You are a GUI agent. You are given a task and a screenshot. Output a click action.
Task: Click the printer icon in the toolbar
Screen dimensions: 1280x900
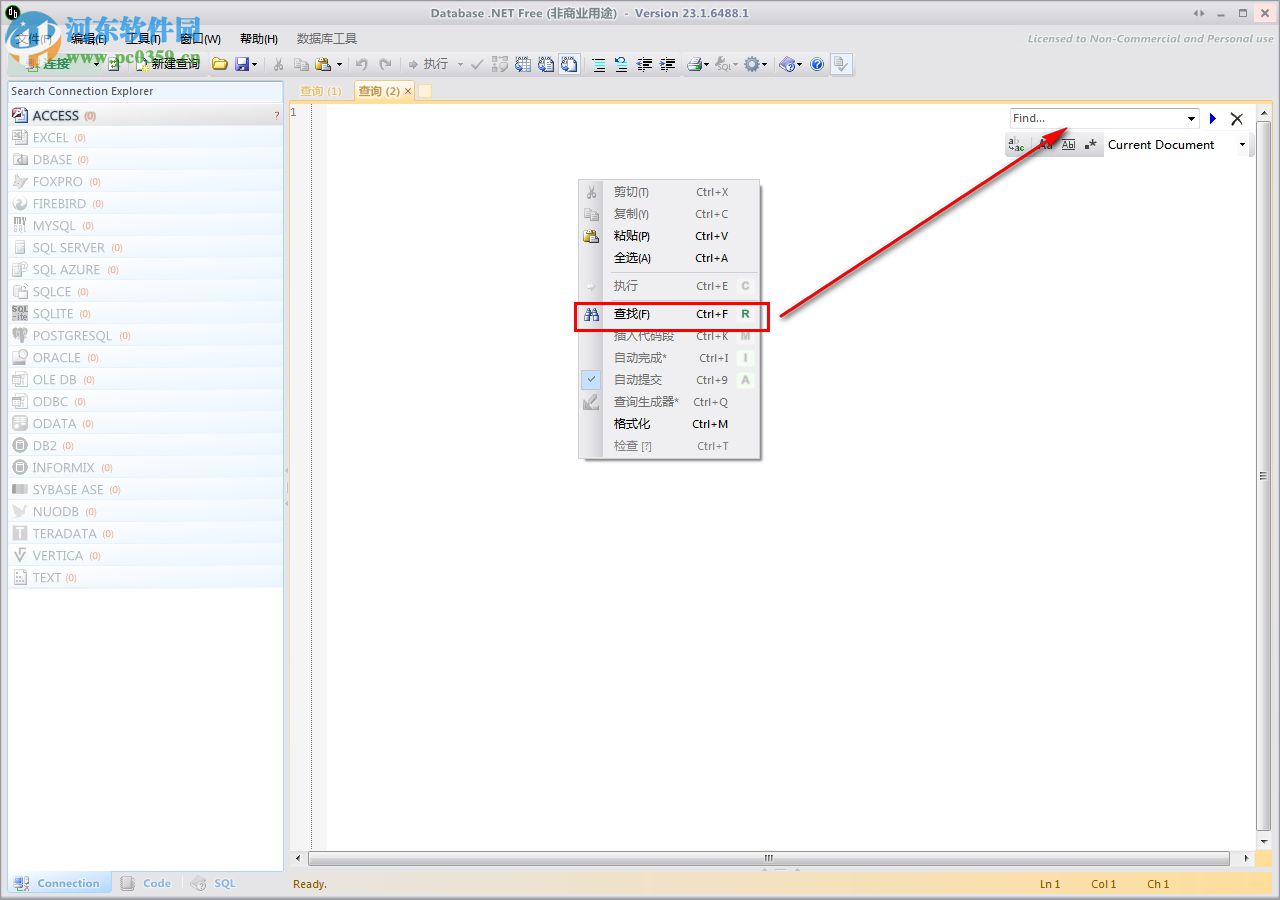pyautogui.click(x=694, y=64)
